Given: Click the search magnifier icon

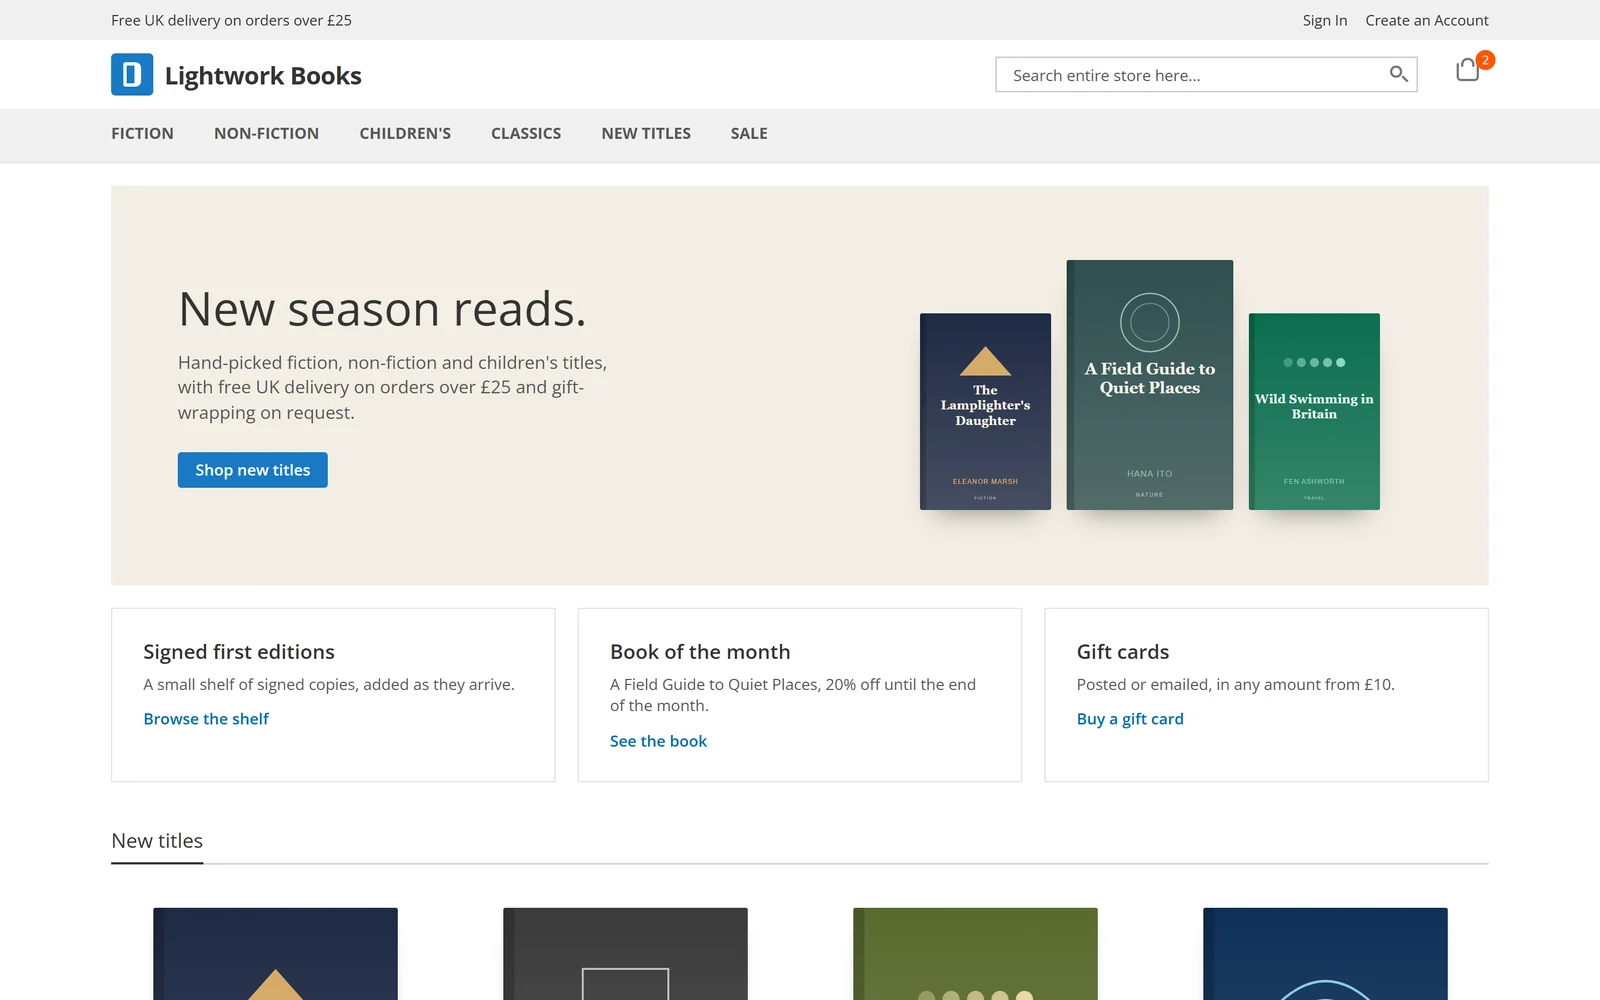Looking at the screenshot, I should [1398, 74].
